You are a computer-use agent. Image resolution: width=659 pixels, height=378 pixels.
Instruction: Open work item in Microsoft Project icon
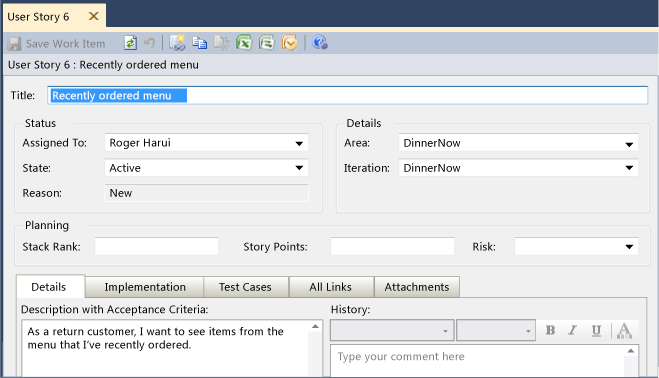click(x=266, y=43)
